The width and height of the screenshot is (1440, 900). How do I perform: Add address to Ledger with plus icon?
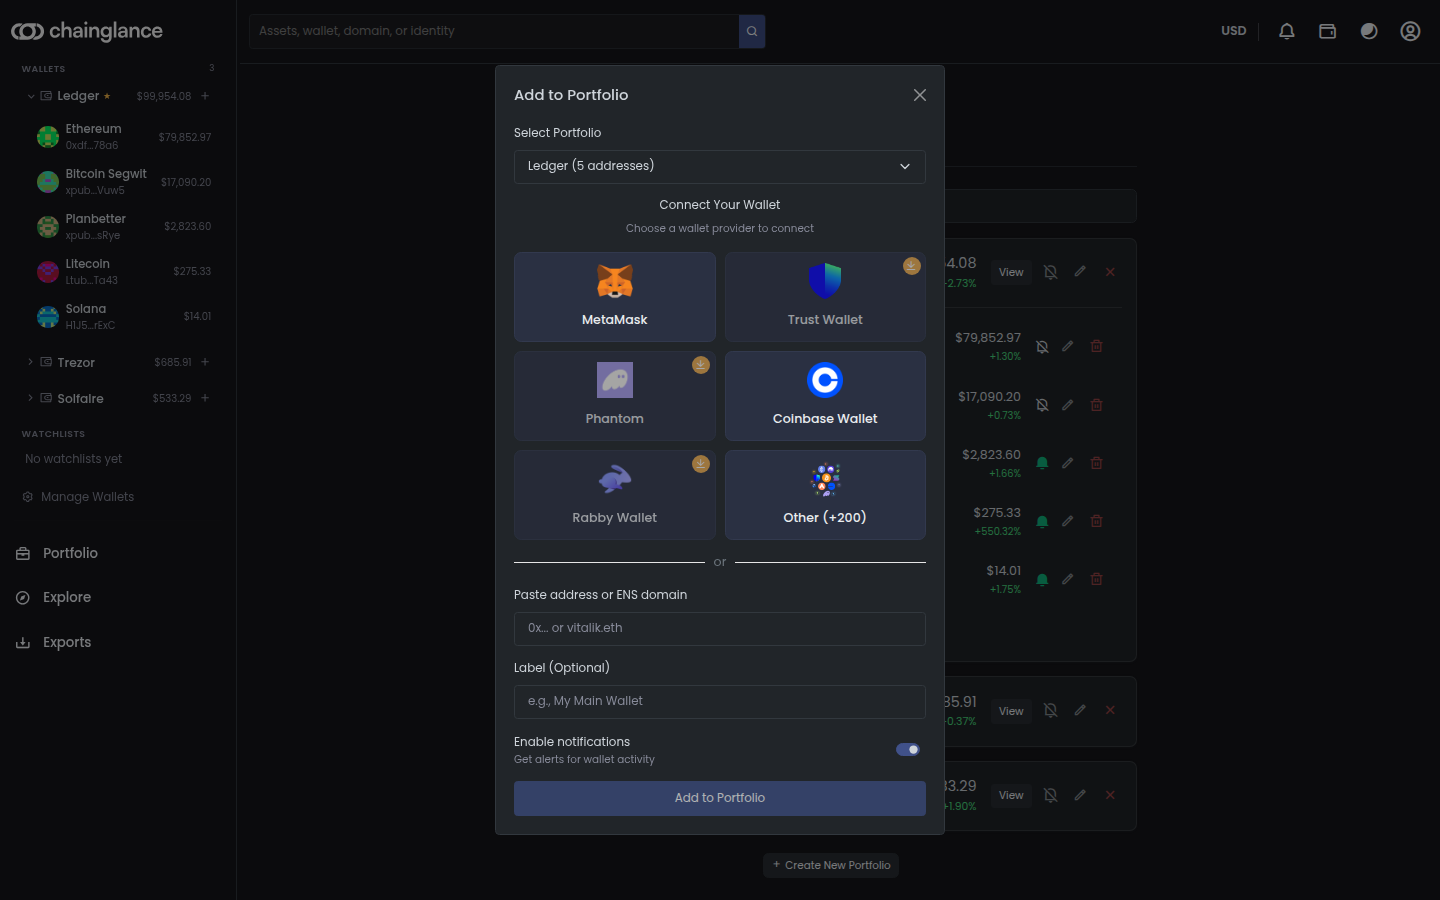click(205, 96)
